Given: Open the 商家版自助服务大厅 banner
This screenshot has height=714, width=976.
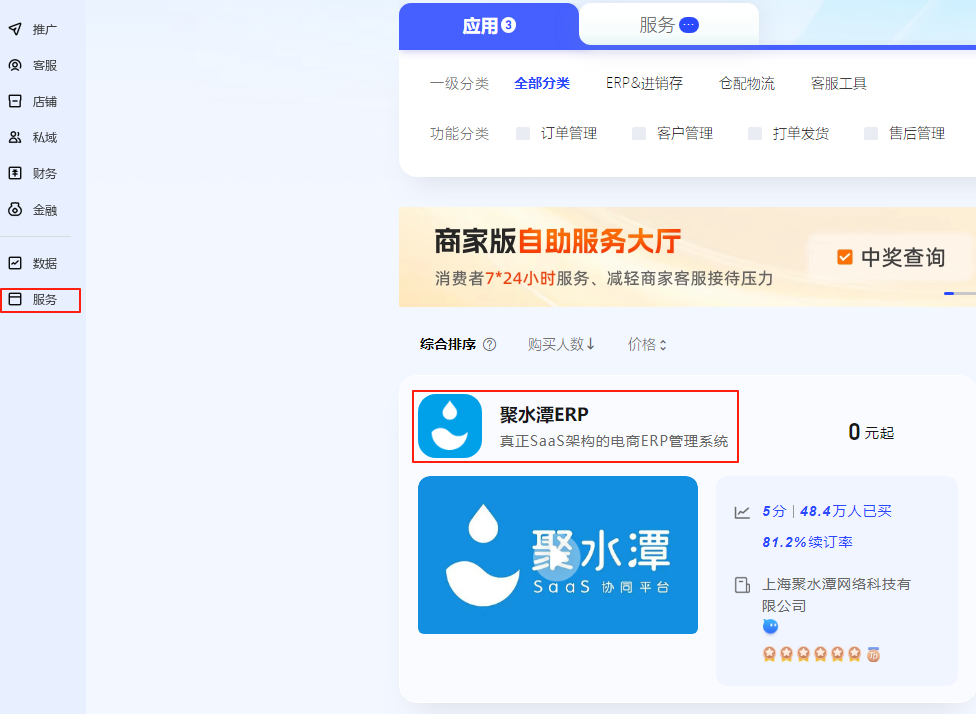Looking at the screenshot, I should tap(687, 257).
